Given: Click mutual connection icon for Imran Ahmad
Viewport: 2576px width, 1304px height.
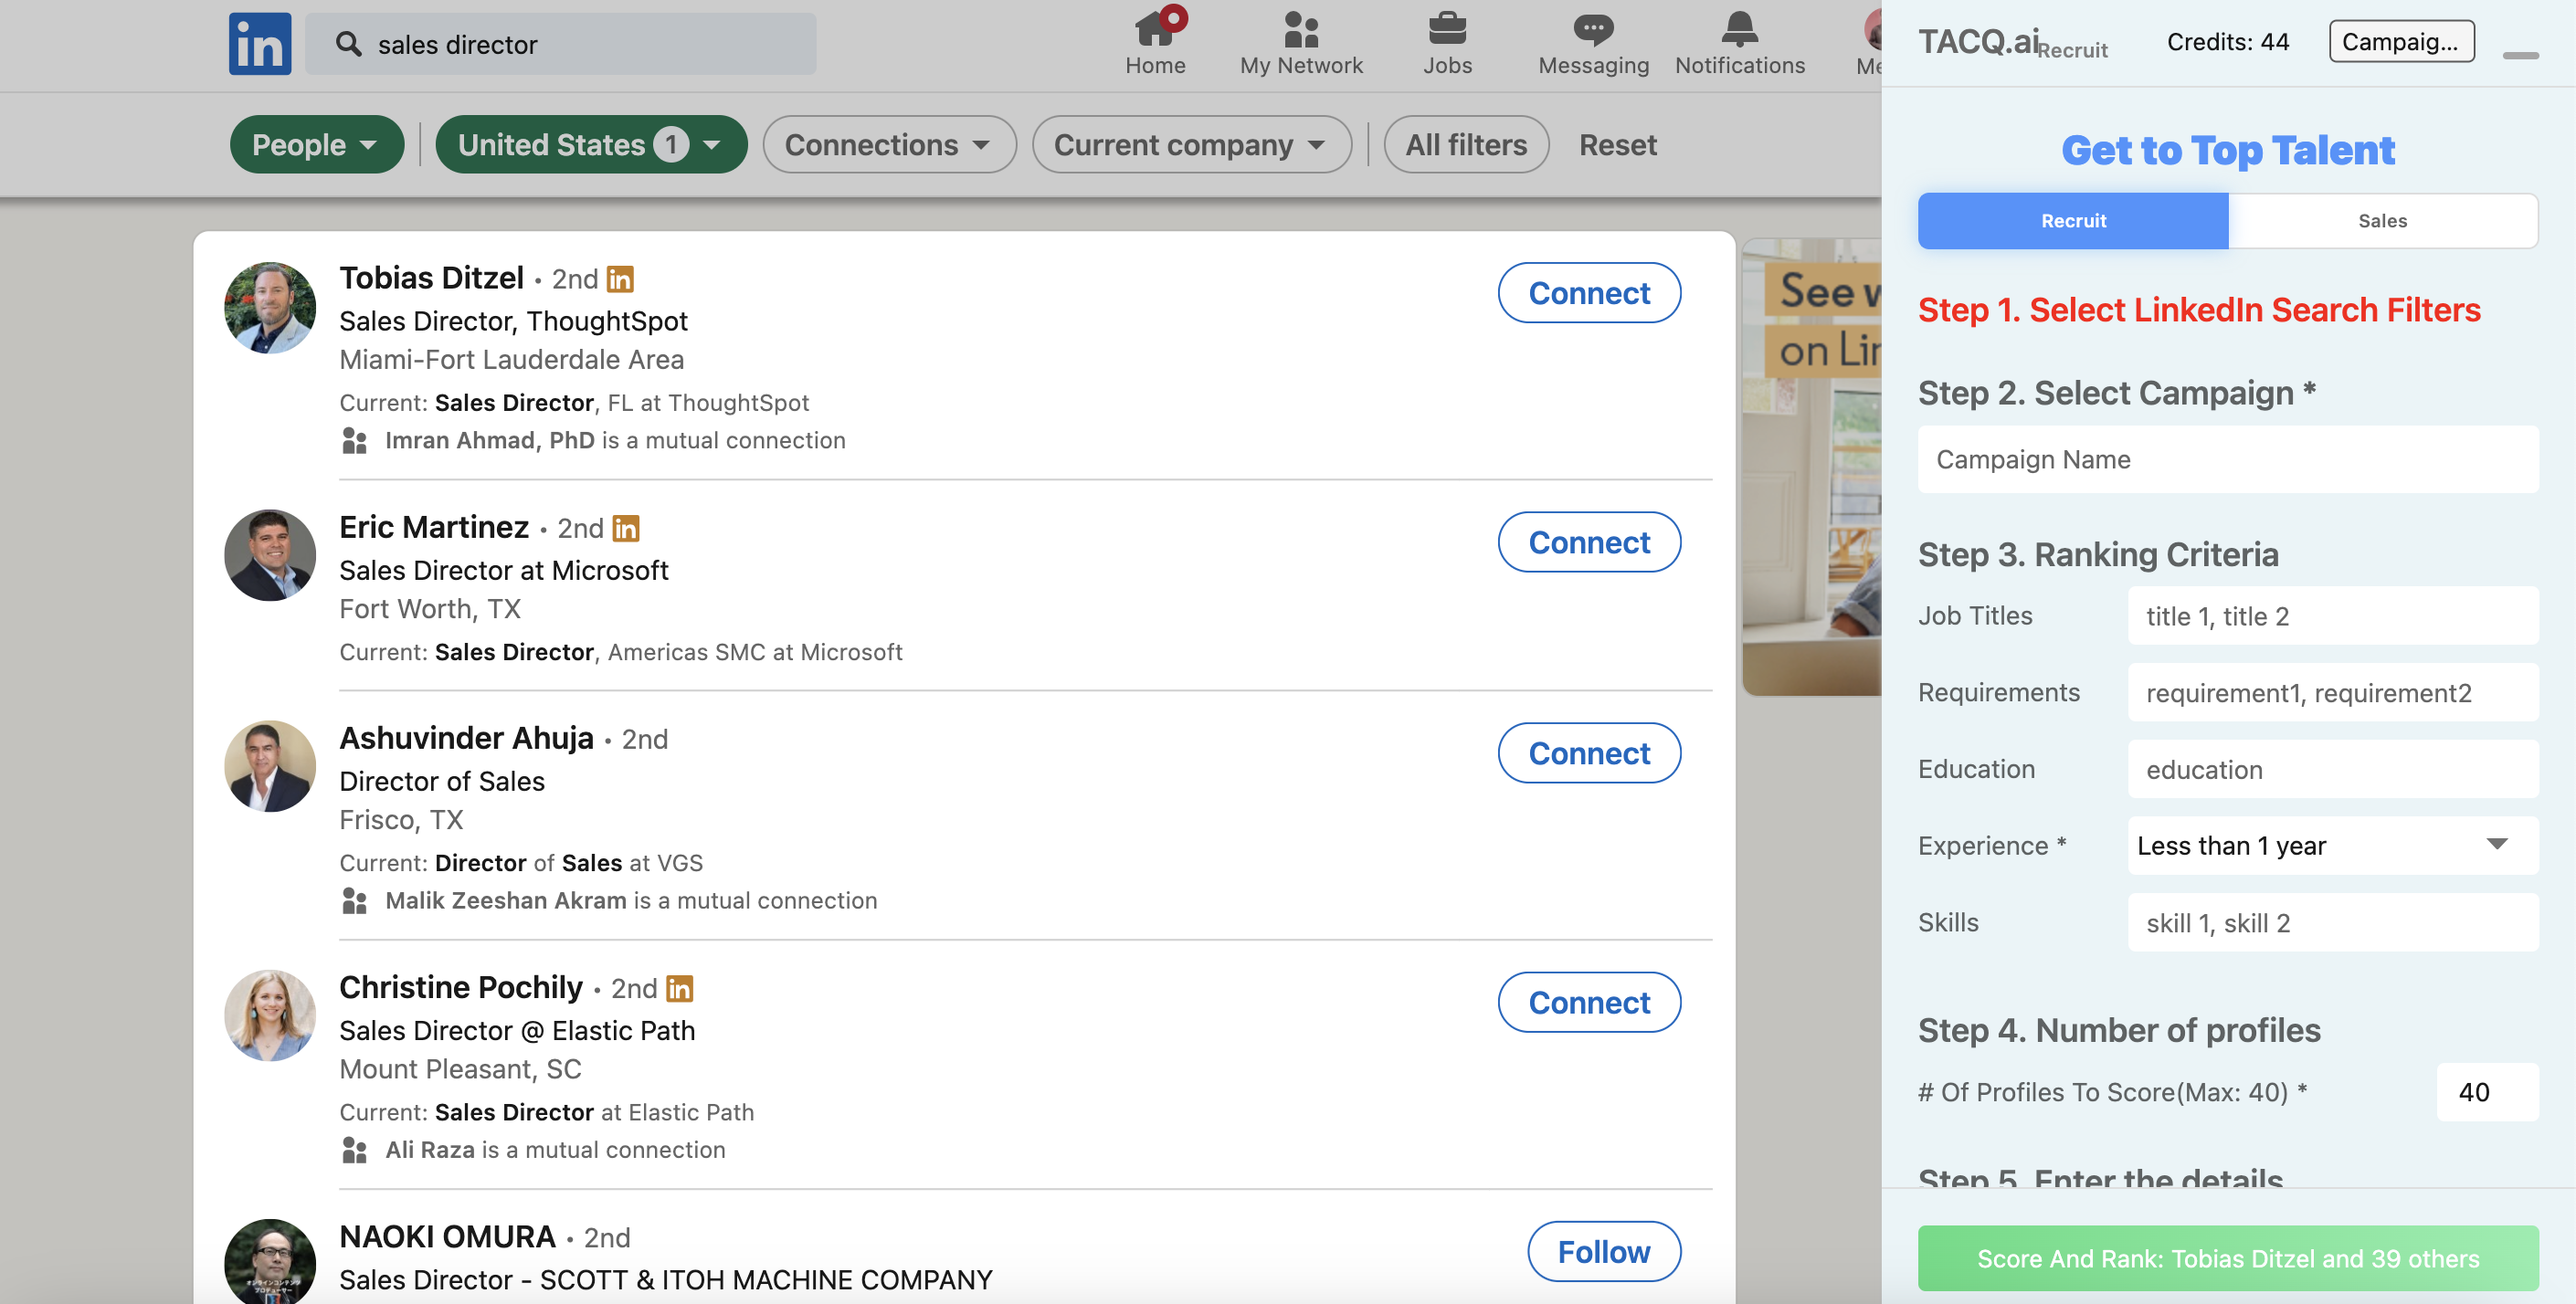Looking at the screenshot, I should pos(354,441).
